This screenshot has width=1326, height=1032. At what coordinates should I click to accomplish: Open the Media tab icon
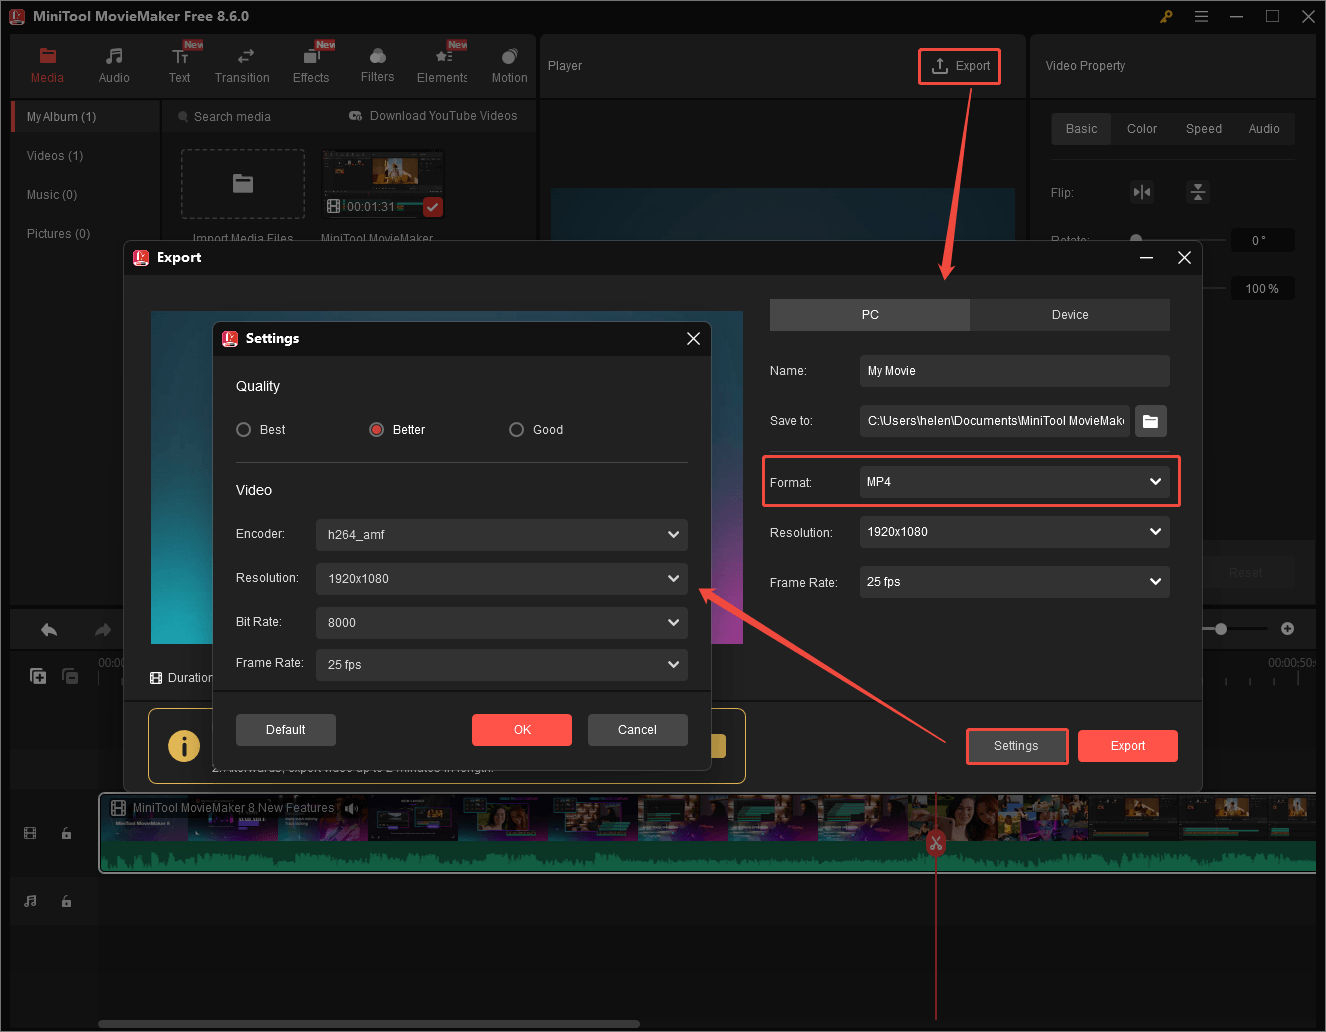click(47, 56)
